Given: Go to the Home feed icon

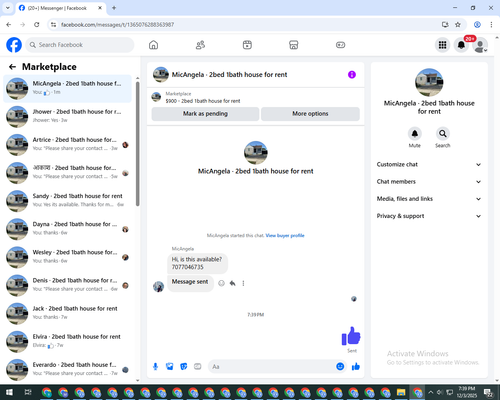Looking at the screenshot, I should click(x=153, y=45).
